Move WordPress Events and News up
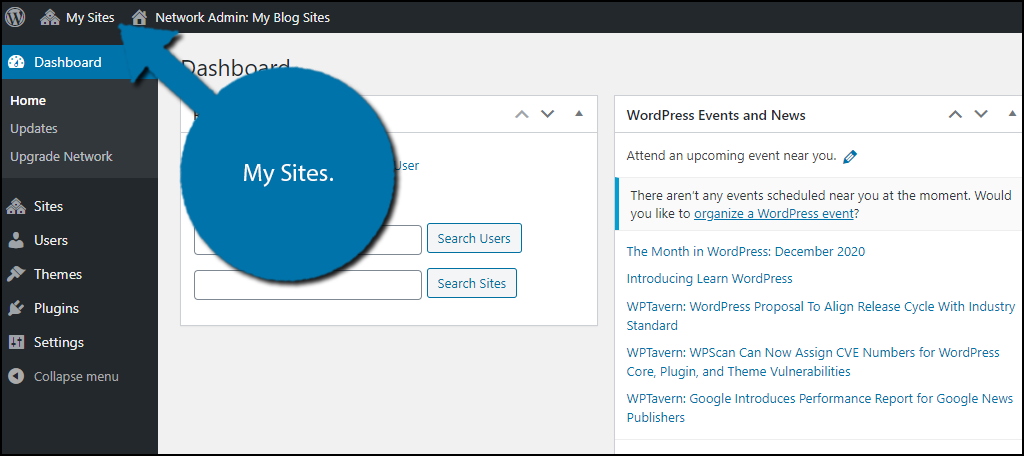Image resolution: width=1024 pixels, height=456 pixels. [955, 114]
